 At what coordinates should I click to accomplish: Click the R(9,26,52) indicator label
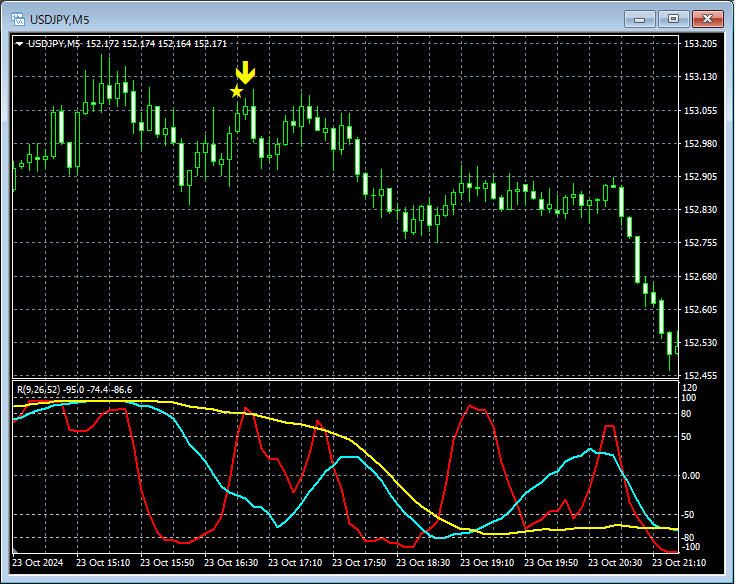[75, 390]
